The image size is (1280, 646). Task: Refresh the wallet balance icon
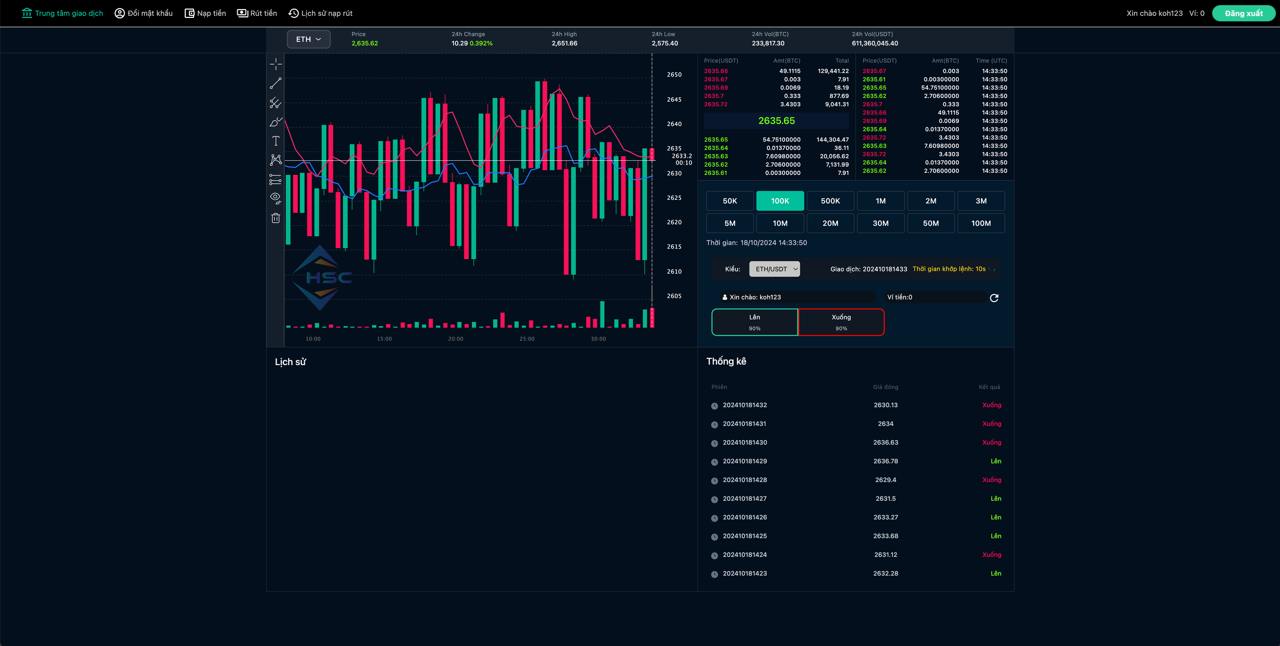(994, 298)
